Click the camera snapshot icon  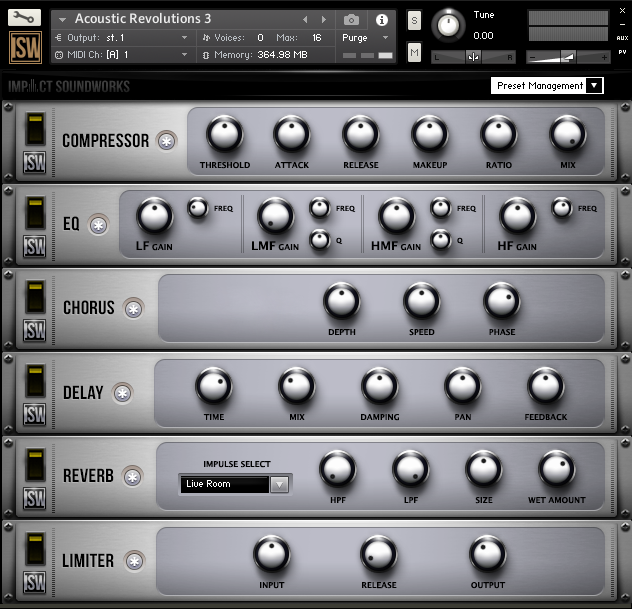click(351, 19)
